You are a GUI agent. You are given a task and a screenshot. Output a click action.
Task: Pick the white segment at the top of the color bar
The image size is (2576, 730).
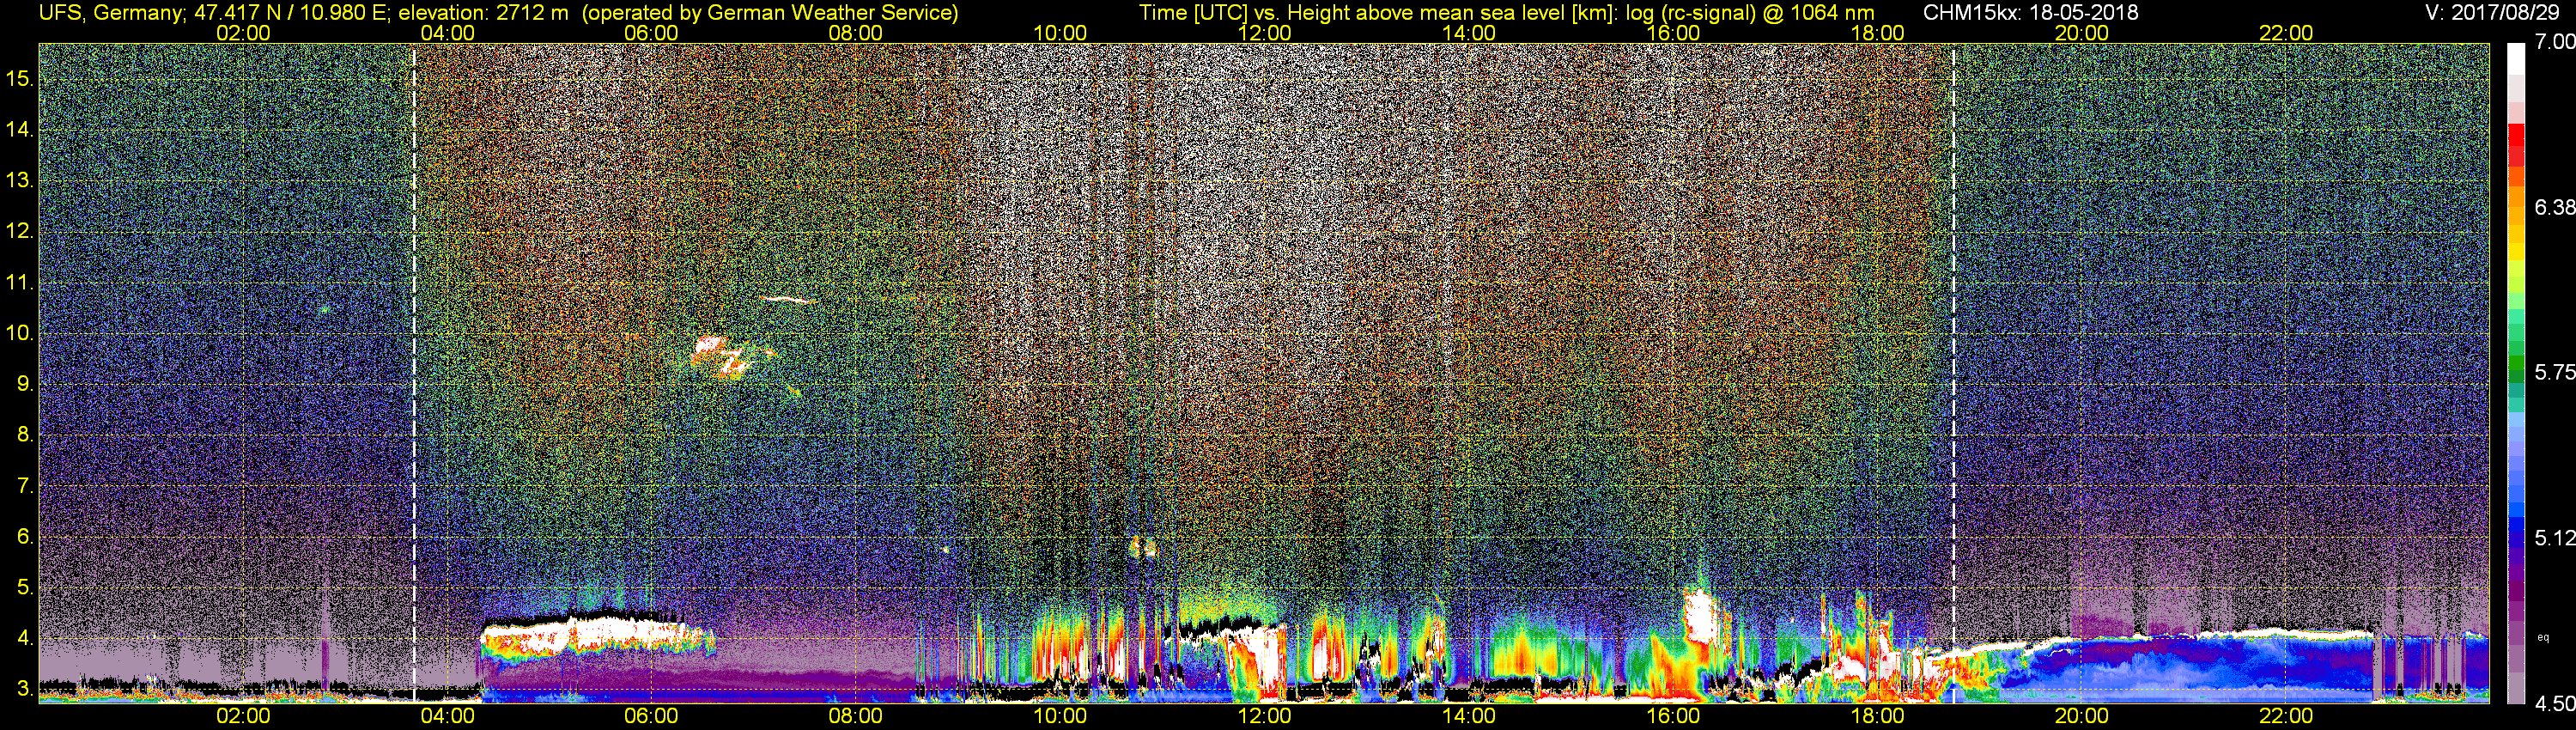(x=2516, y=58)
